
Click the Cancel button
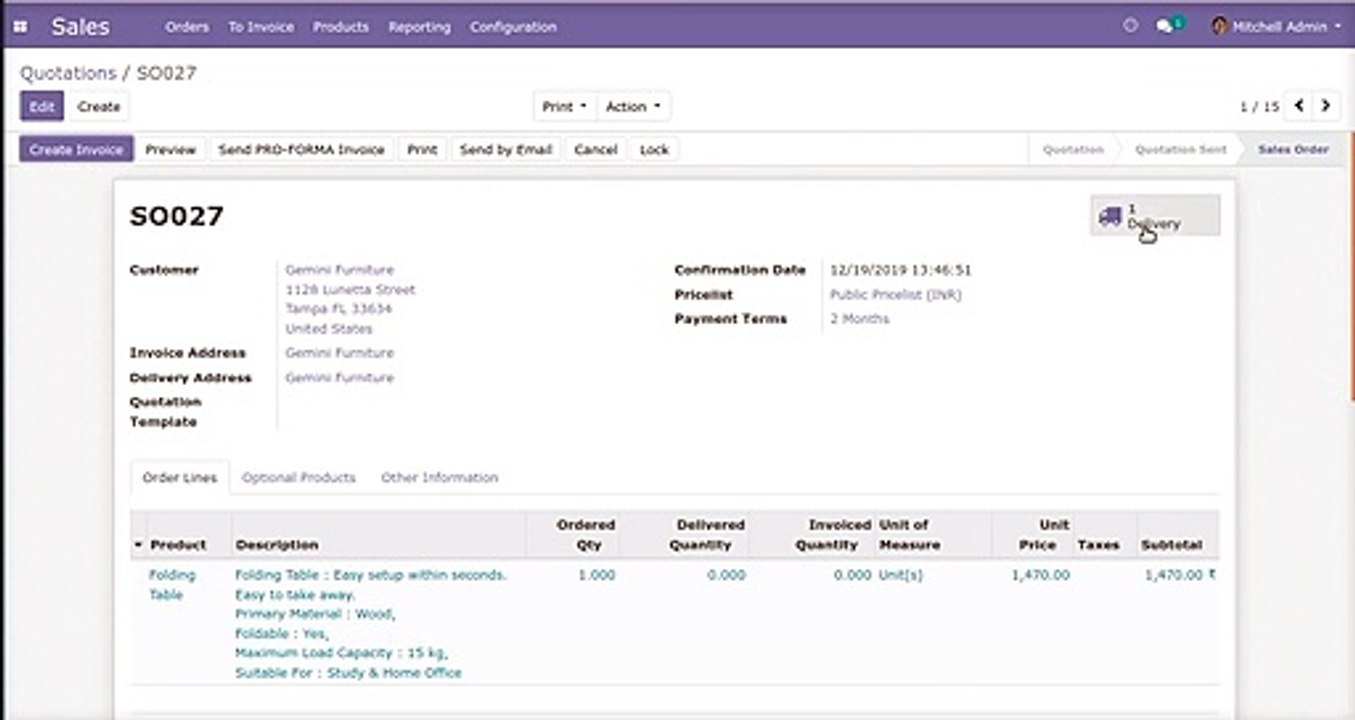[x=596, y=149]
